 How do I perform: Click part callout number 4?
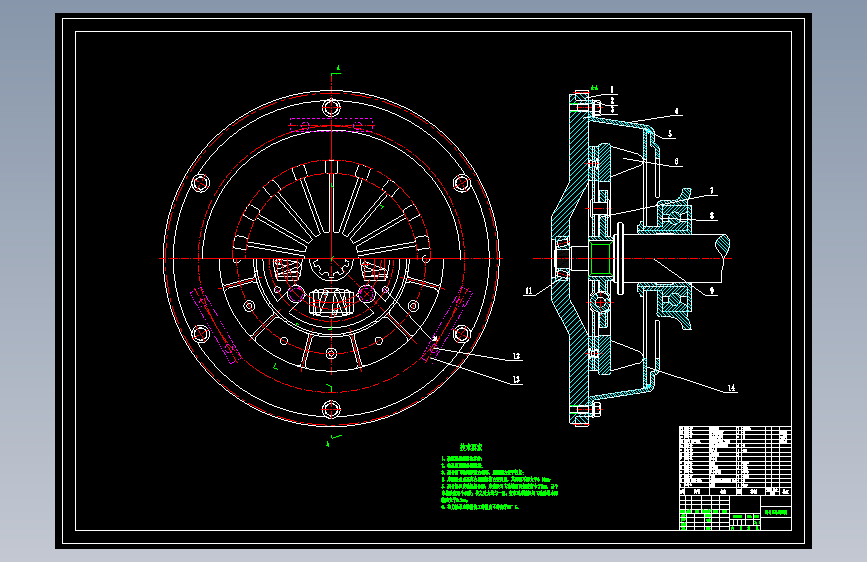[x=676, y=111]
